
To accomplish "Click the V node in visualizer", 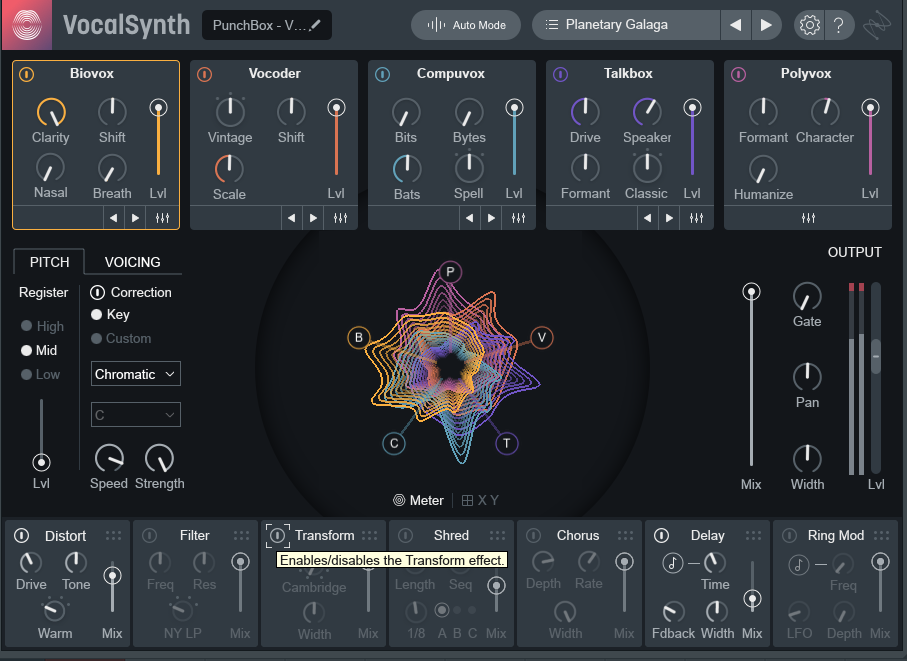I will coord(541,337).
